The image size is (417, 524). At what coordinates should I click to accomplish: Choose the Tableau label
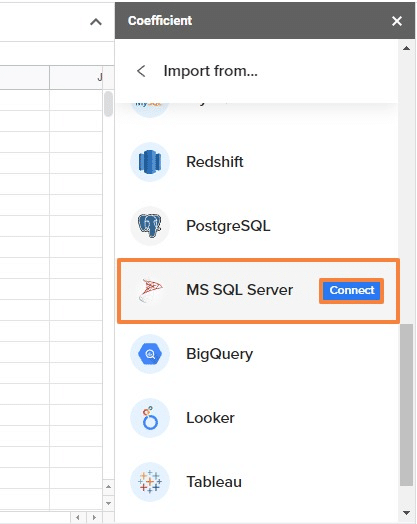coord(214,482)
